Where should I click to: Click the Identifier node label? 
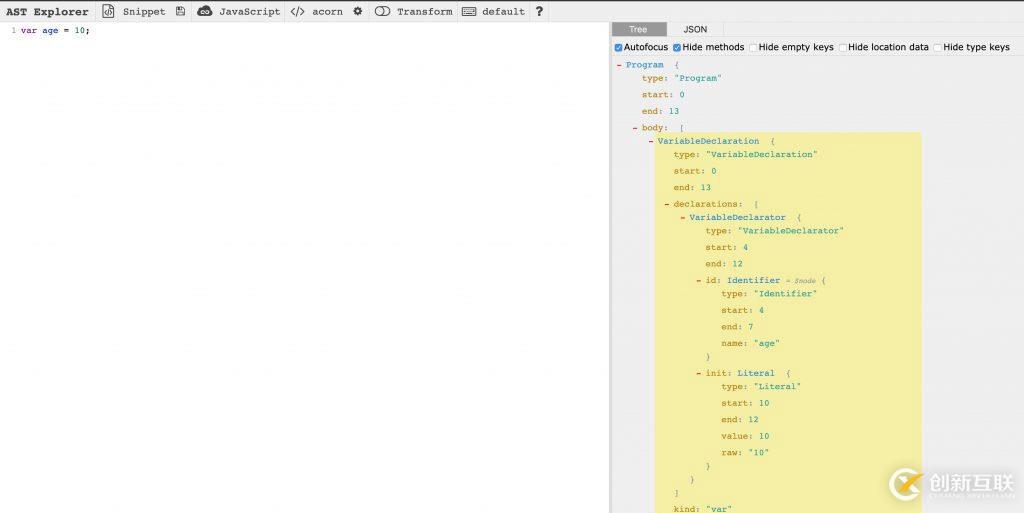coord(754,281)
